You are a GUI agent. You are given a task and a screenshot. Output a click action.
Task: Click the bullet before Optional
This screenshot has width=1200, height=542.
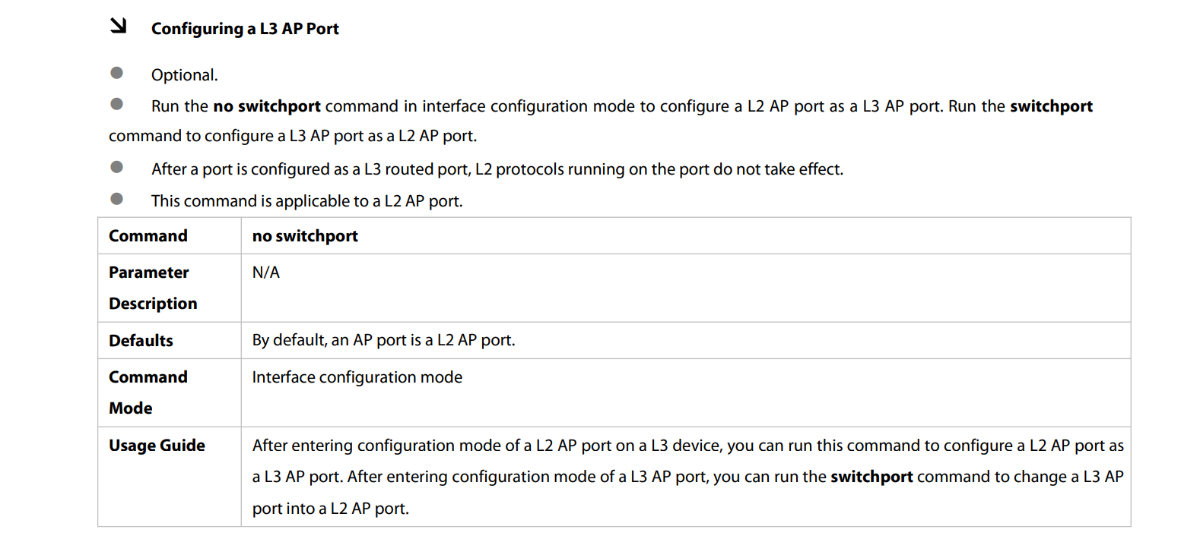(x=117, y=73)
